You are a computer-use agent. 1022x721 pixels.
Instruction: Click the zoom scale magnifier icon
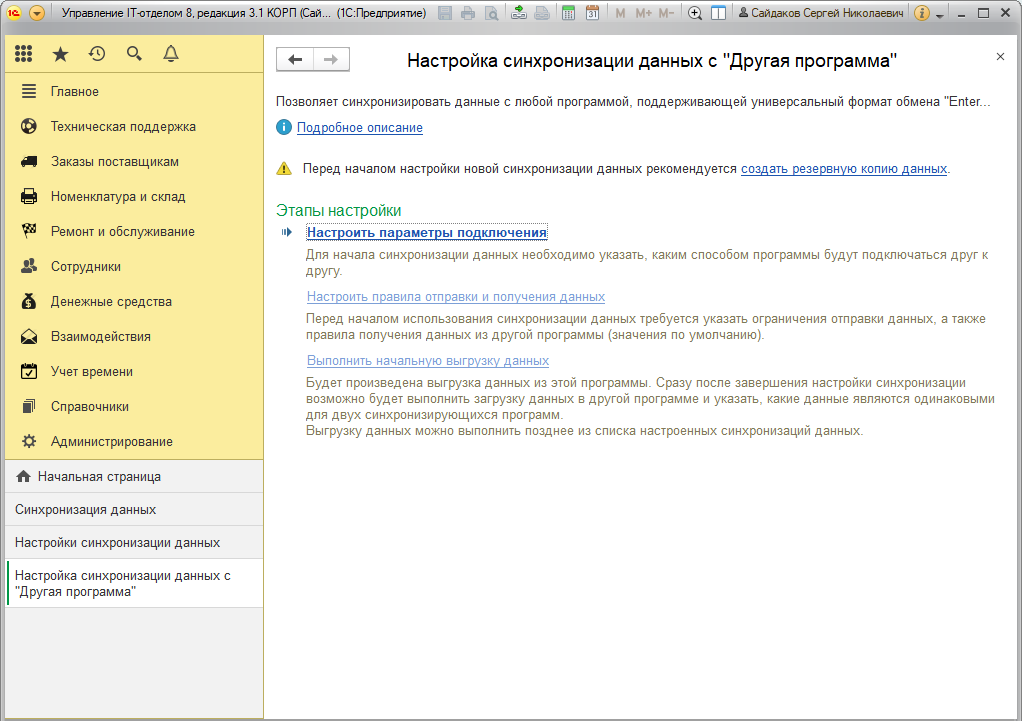[x=695, y=13]
